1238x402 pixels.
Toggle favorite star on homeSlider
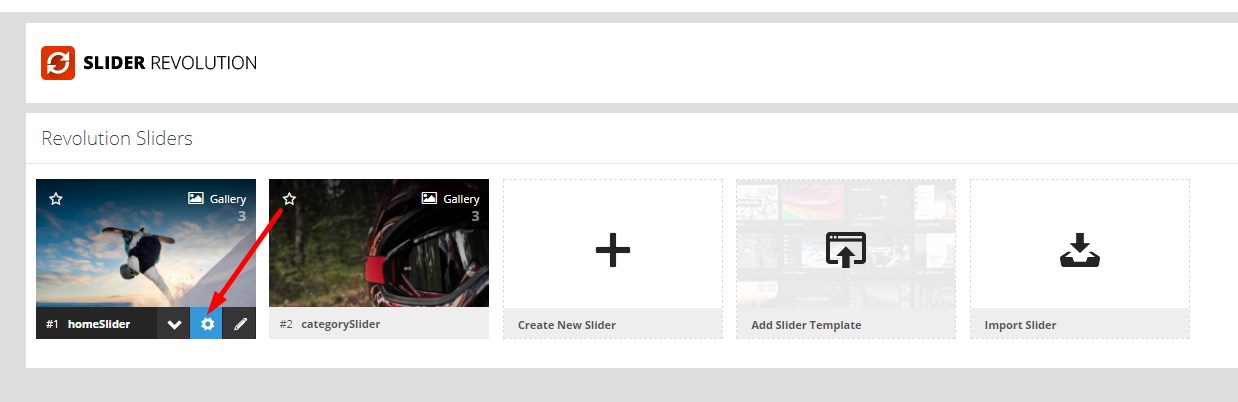click(x=56, y=199)
